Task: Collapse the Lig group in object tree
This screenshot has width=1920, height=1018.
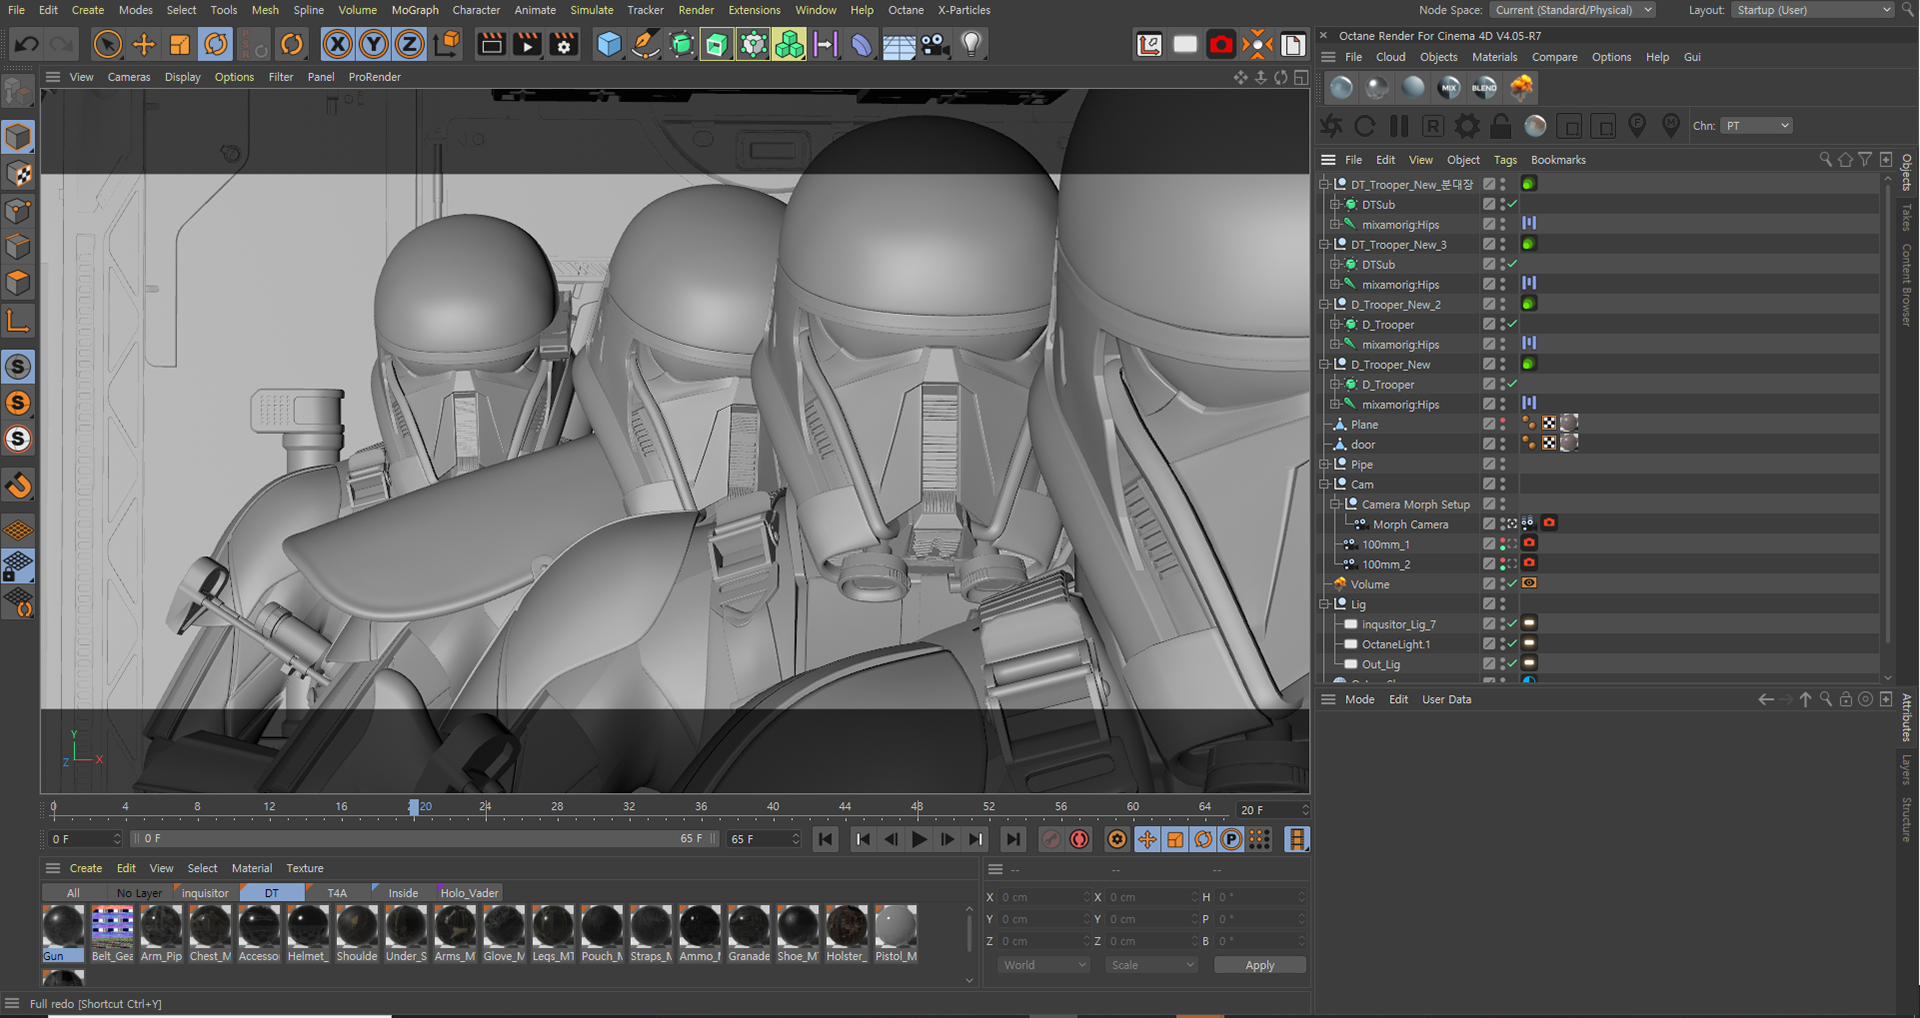Action: pos(1325,604)
